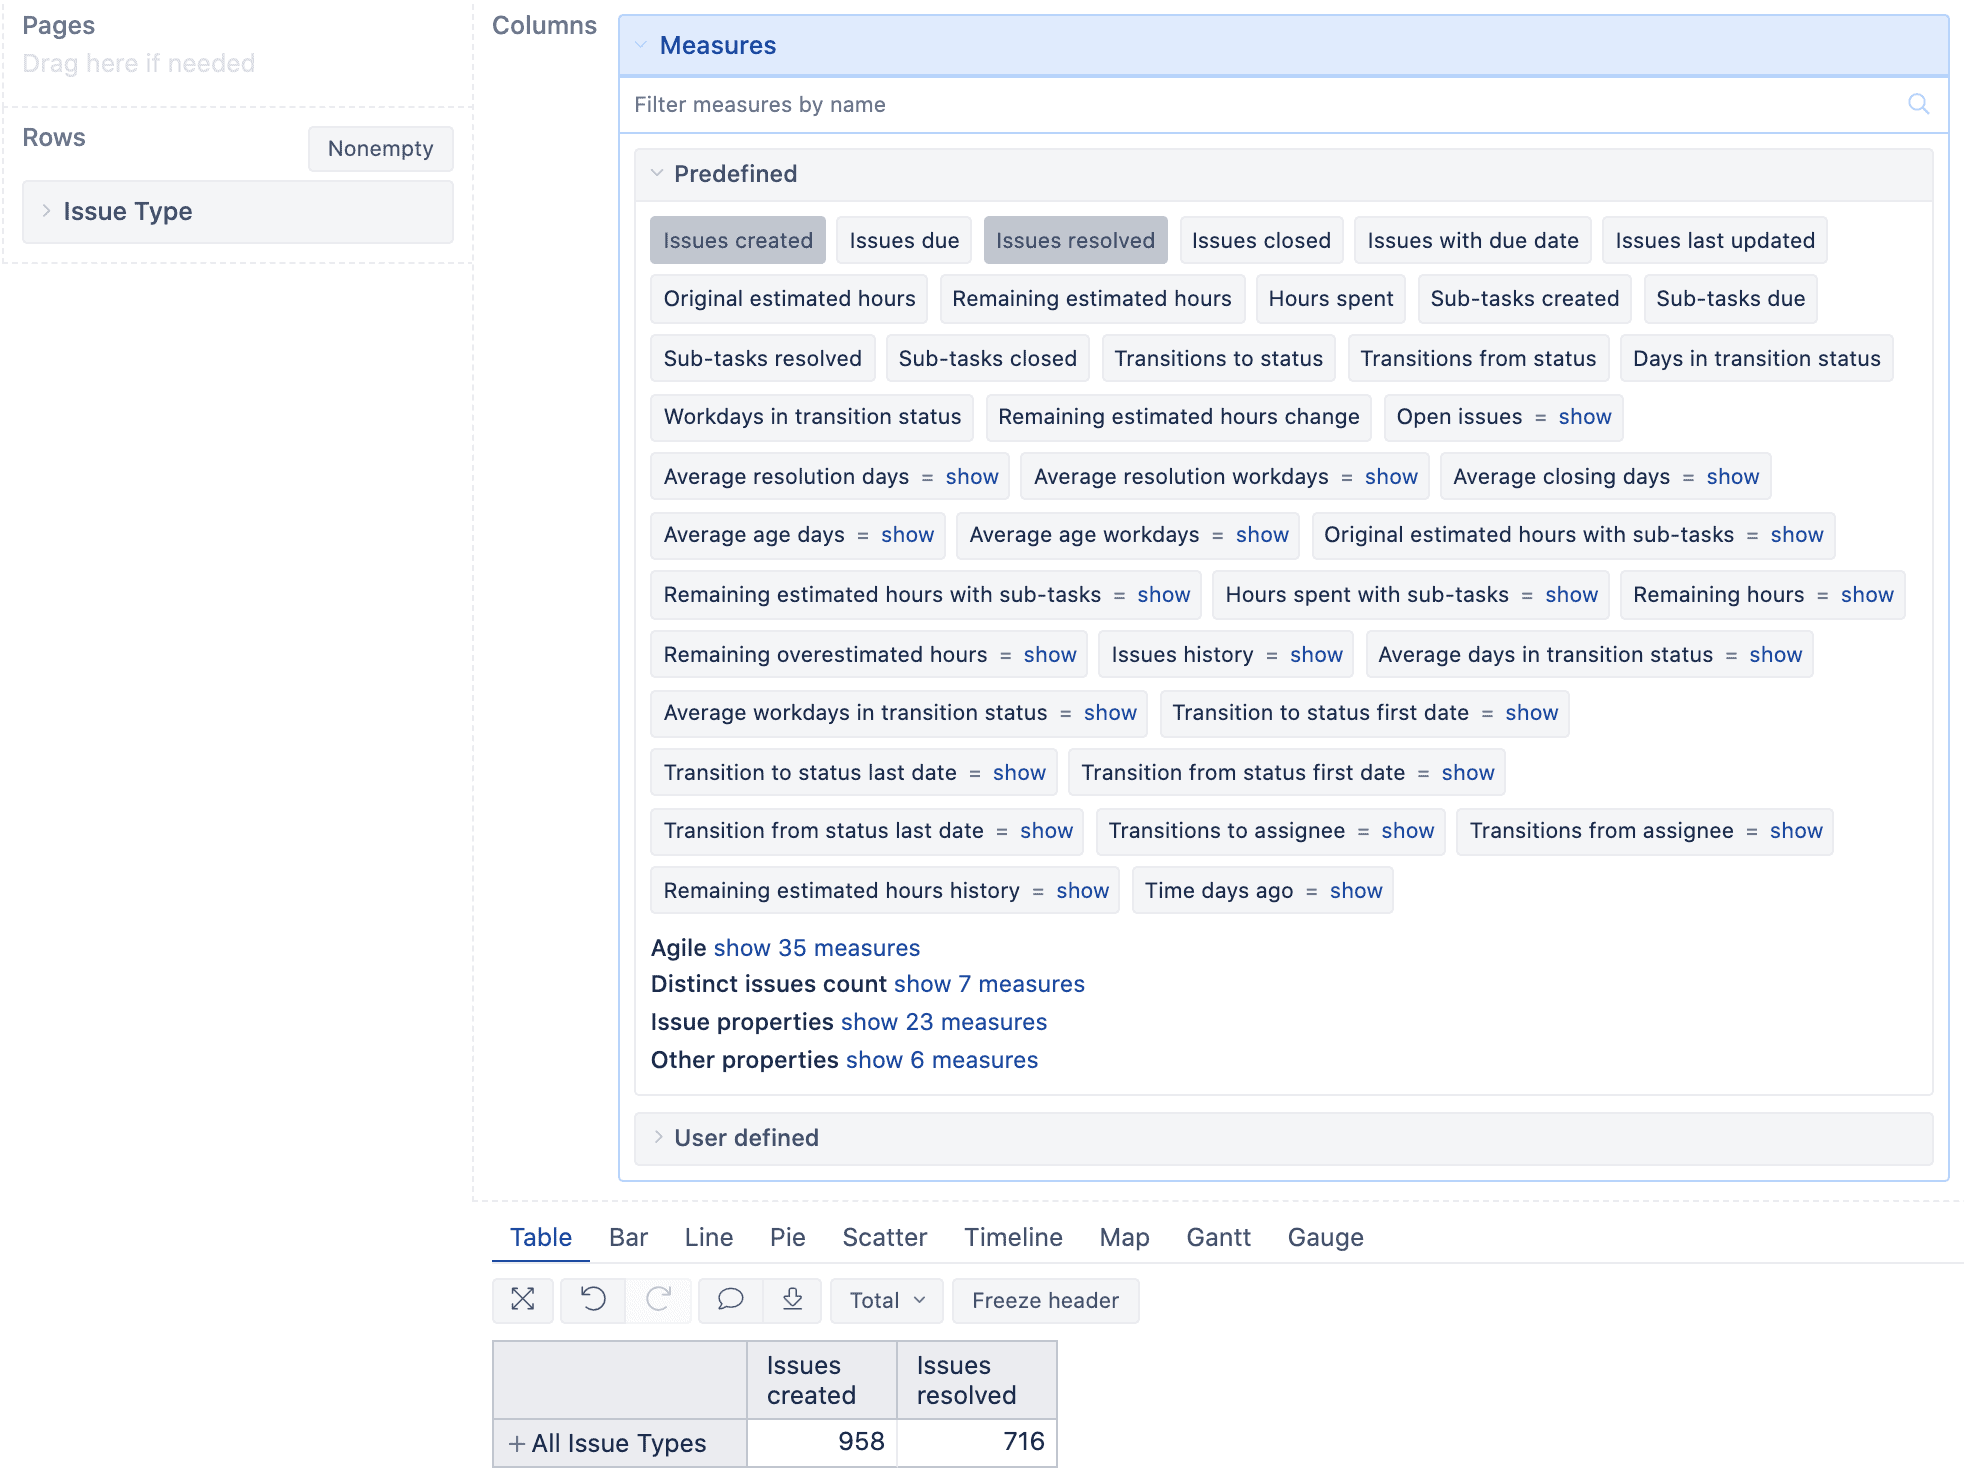Image resolution: width=1964 pixels, height=1480 pixels.
Task: Open the Total dropdown
Action: coord(886,1300)
